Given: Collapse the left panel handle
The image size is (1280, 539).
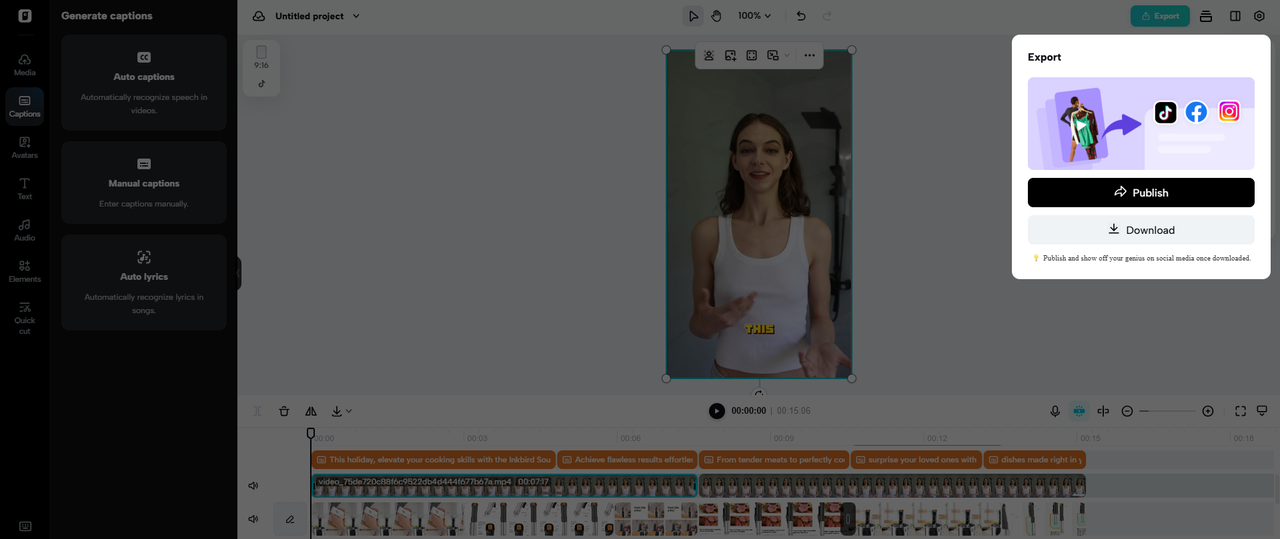Looking at the screenshot, I should 239,273.
